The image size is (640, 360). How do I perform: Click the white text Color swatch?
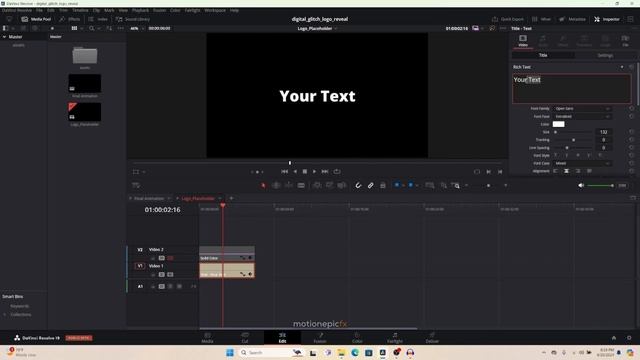point(558,124)
